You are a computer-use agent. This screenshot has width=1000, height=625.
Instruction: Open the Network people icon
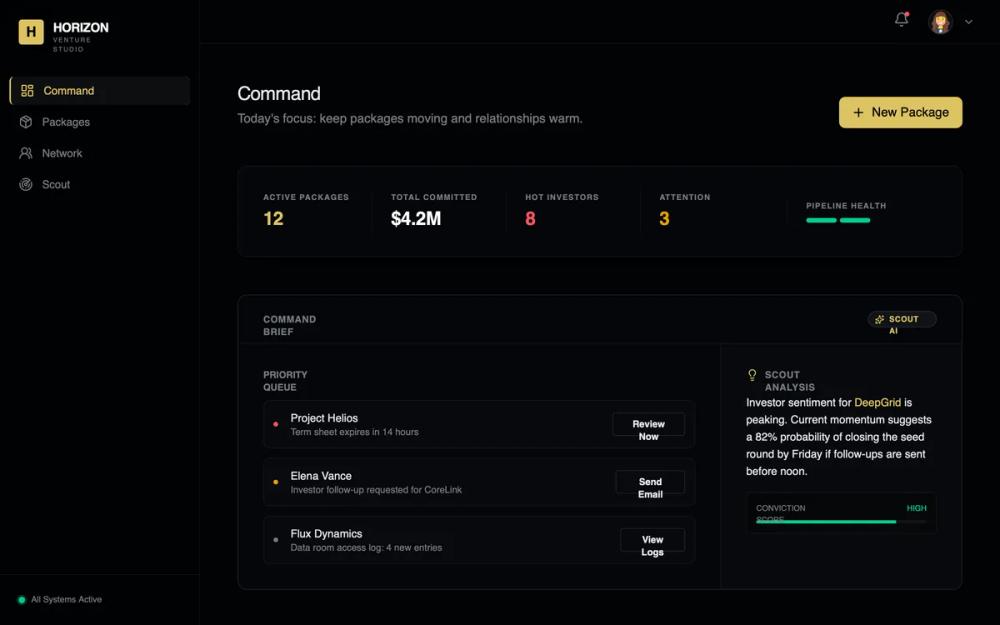coord(24,152)
